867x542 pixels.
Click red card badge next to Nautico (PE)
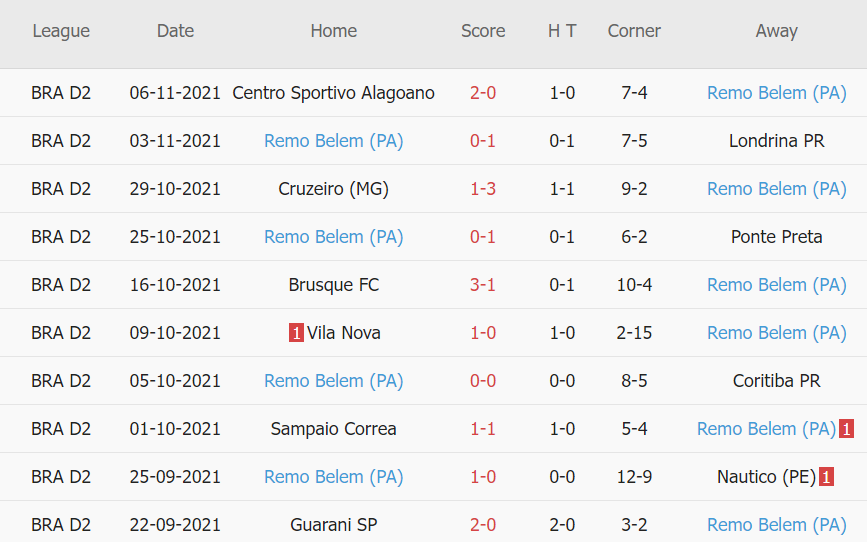(826, 477)
